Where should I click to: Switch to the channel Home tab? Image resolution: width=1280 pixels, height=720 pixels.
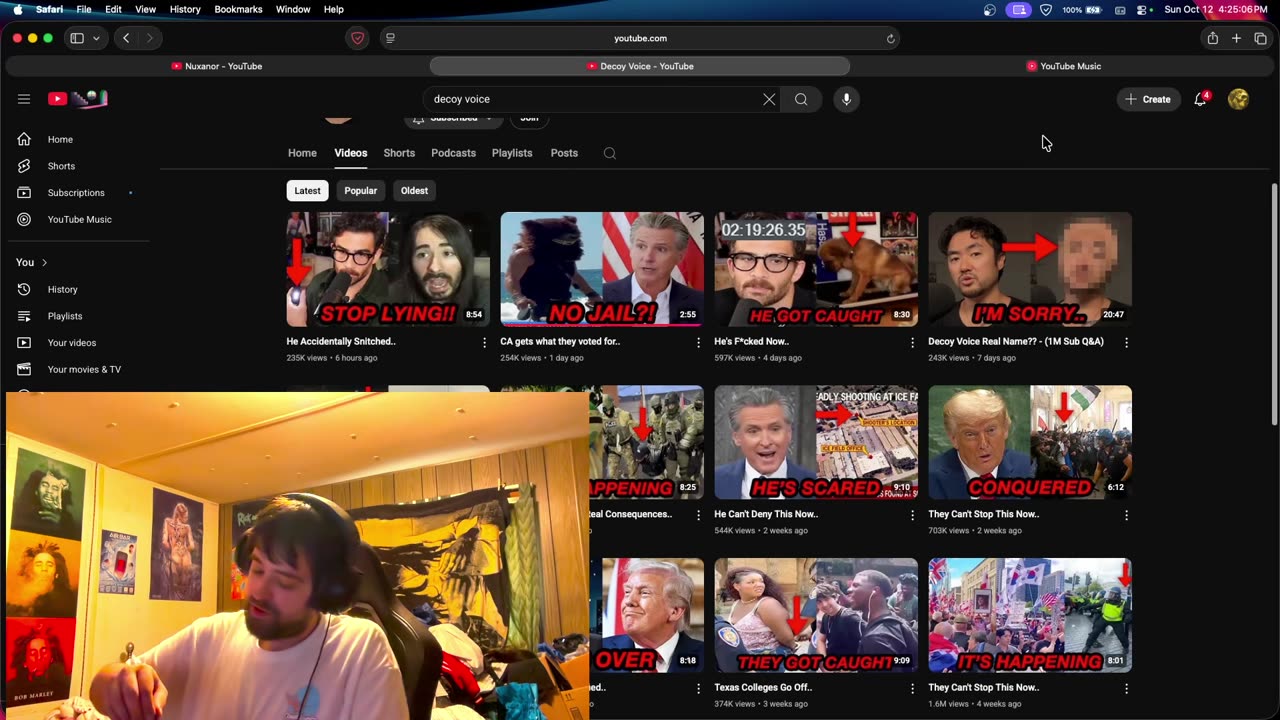[302, 153]
